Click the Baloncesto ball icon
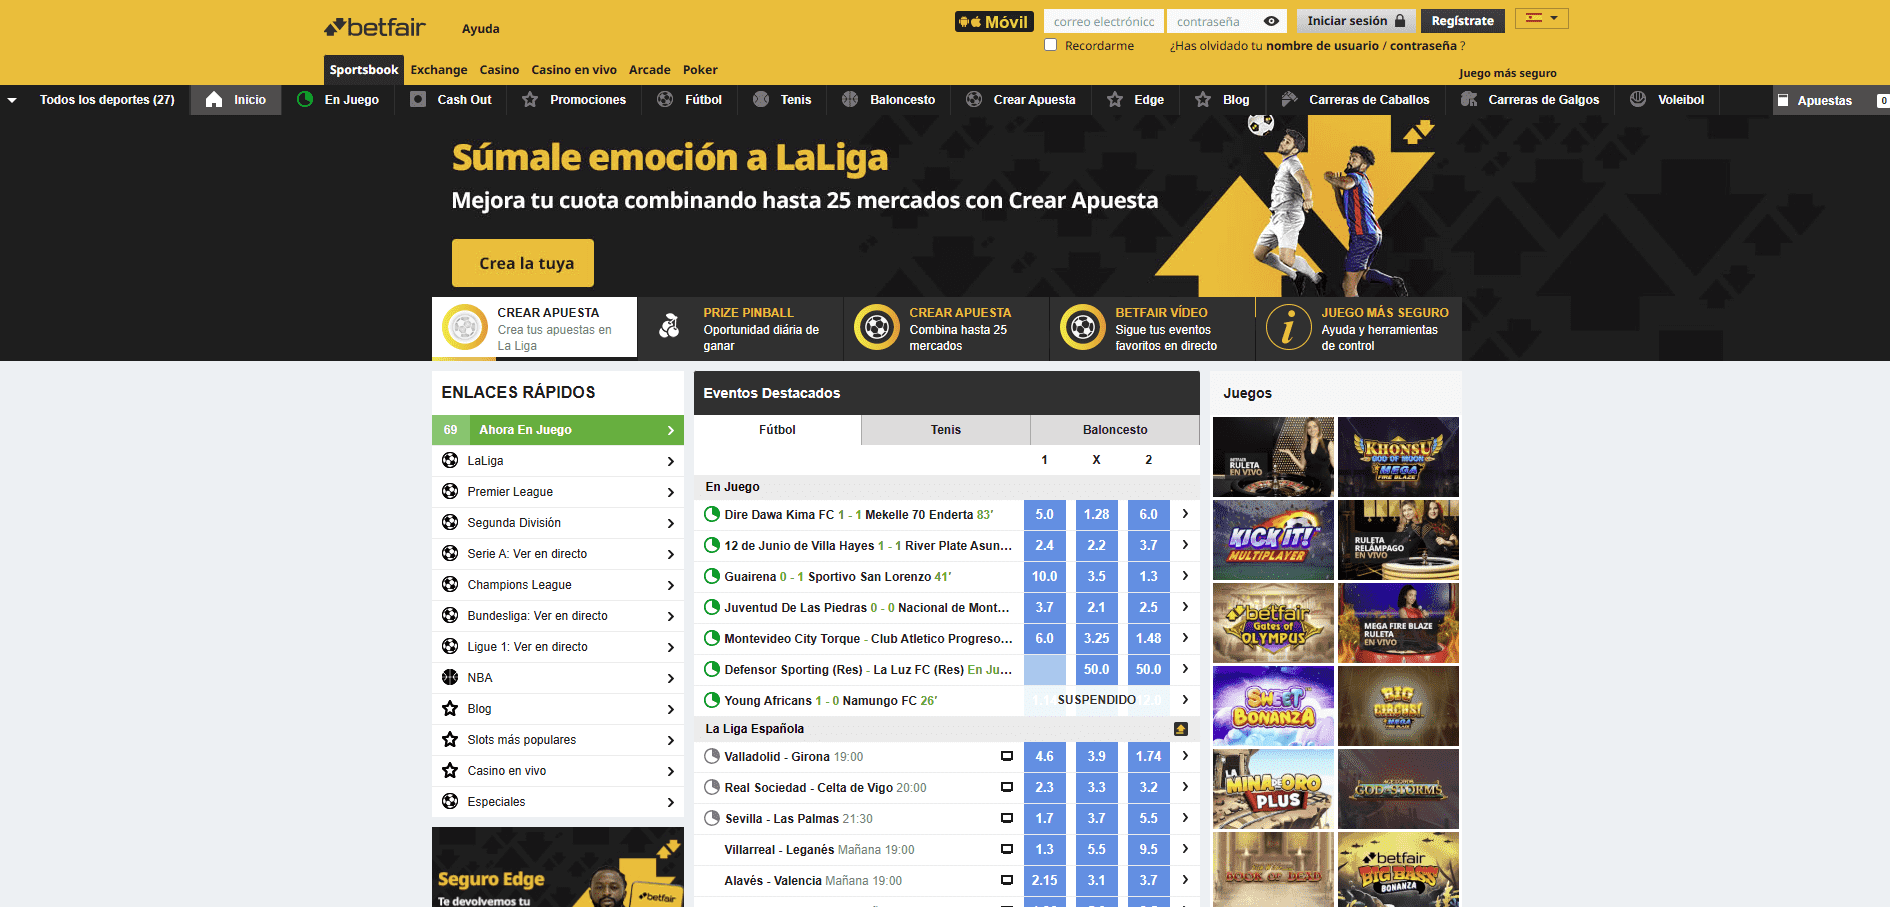The image size is (1890, 907). (x=850, y=99)
